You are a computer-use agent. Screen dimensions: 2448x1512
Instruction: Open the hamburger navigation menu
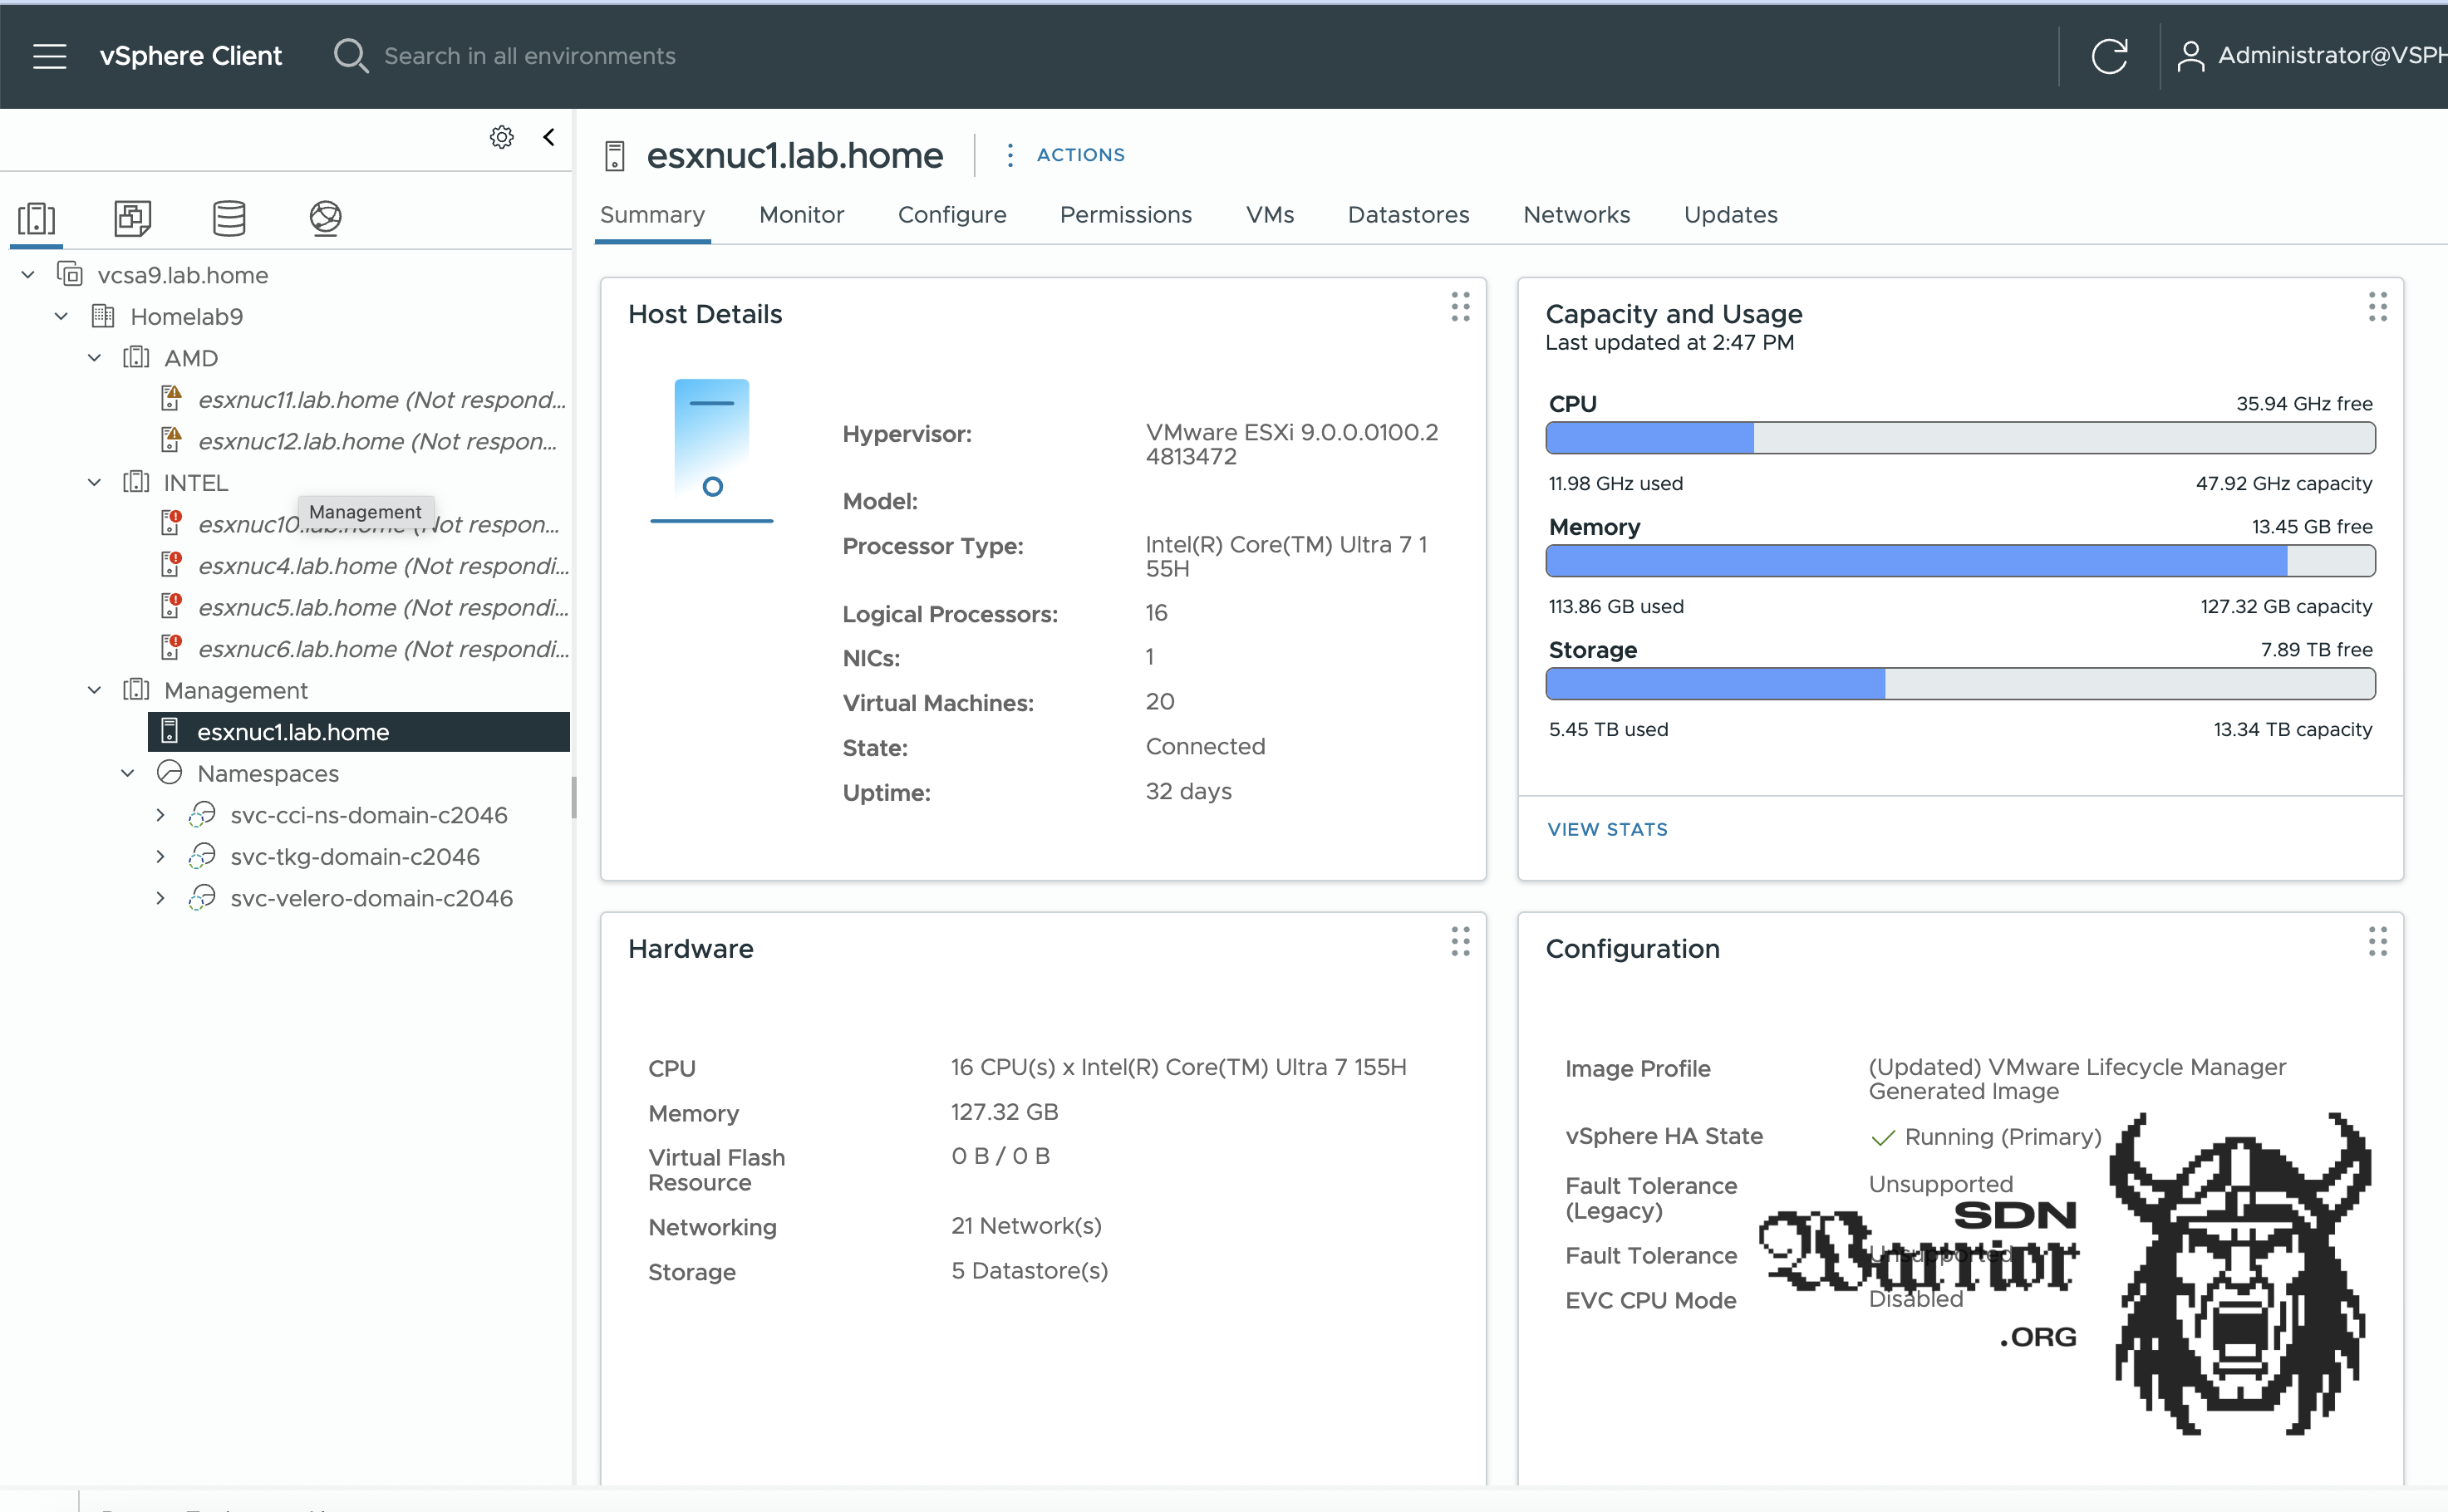pyautogui.click(x=49, y=56)
